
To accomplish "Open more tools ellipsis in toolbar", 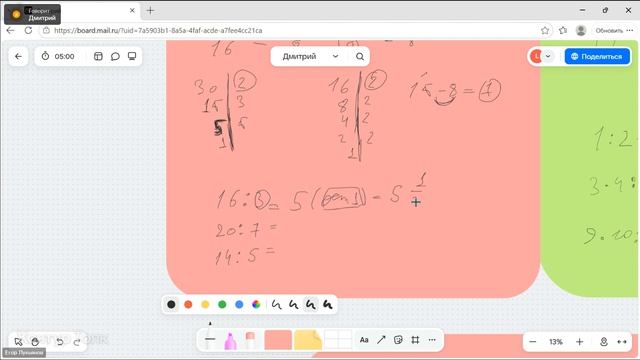I will point(432,340).
